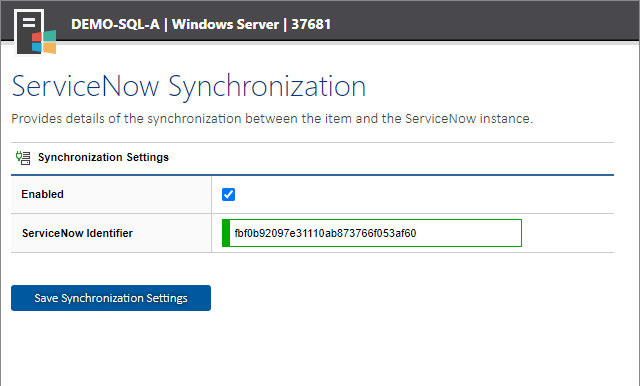The width and height of the screenshot is (640, 386).
Task: Click the ServiceNow Synchronization page heading
Action: [x=189, y=87]
